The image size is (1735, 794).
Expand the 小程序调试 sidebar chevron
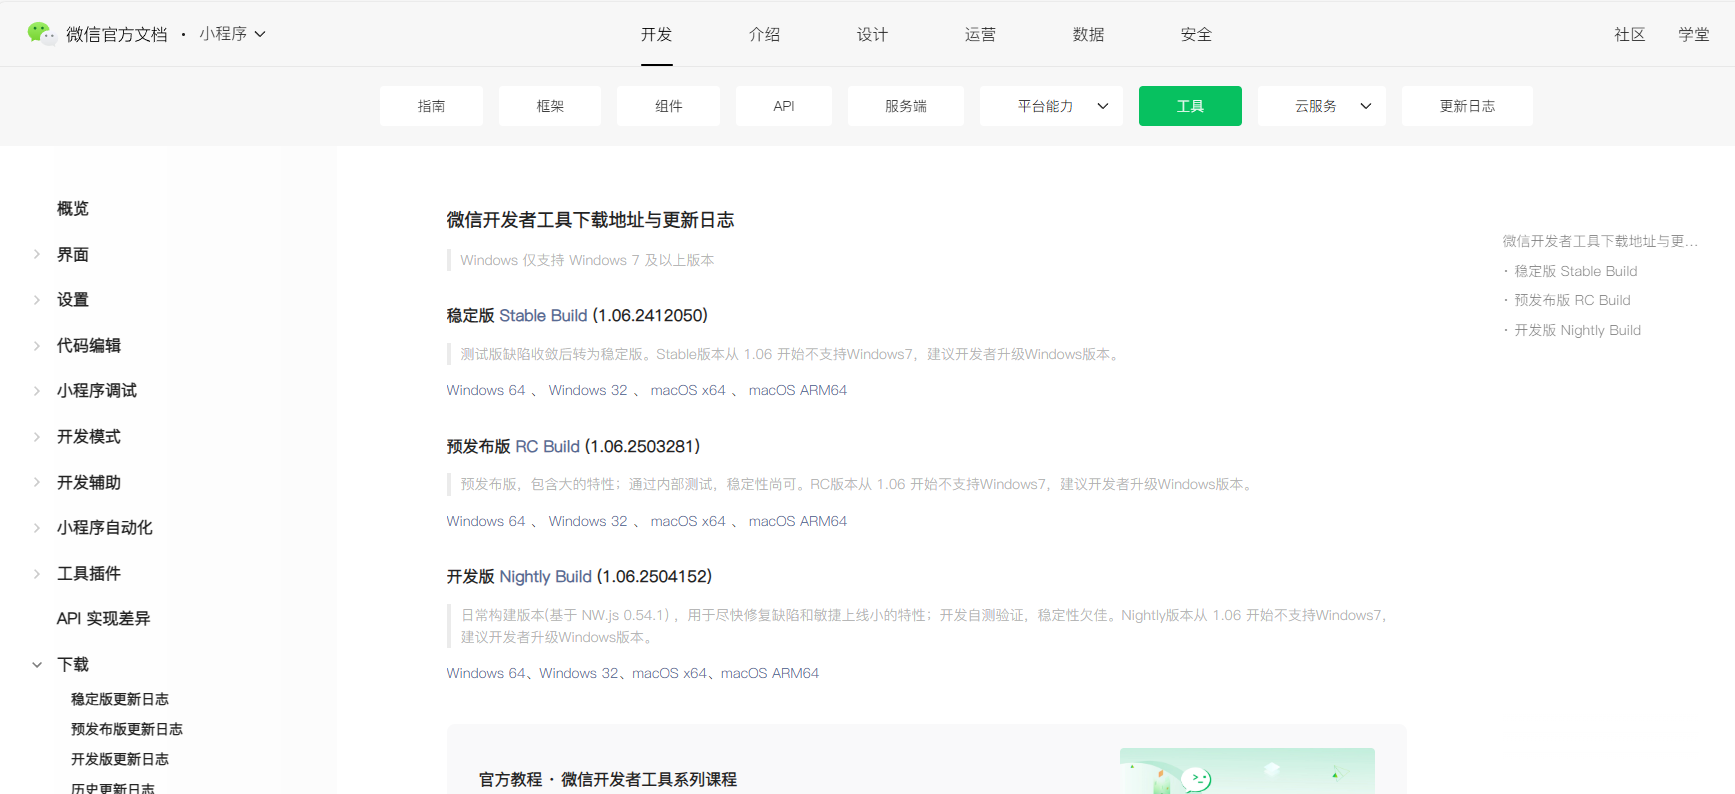pos(37,390)
